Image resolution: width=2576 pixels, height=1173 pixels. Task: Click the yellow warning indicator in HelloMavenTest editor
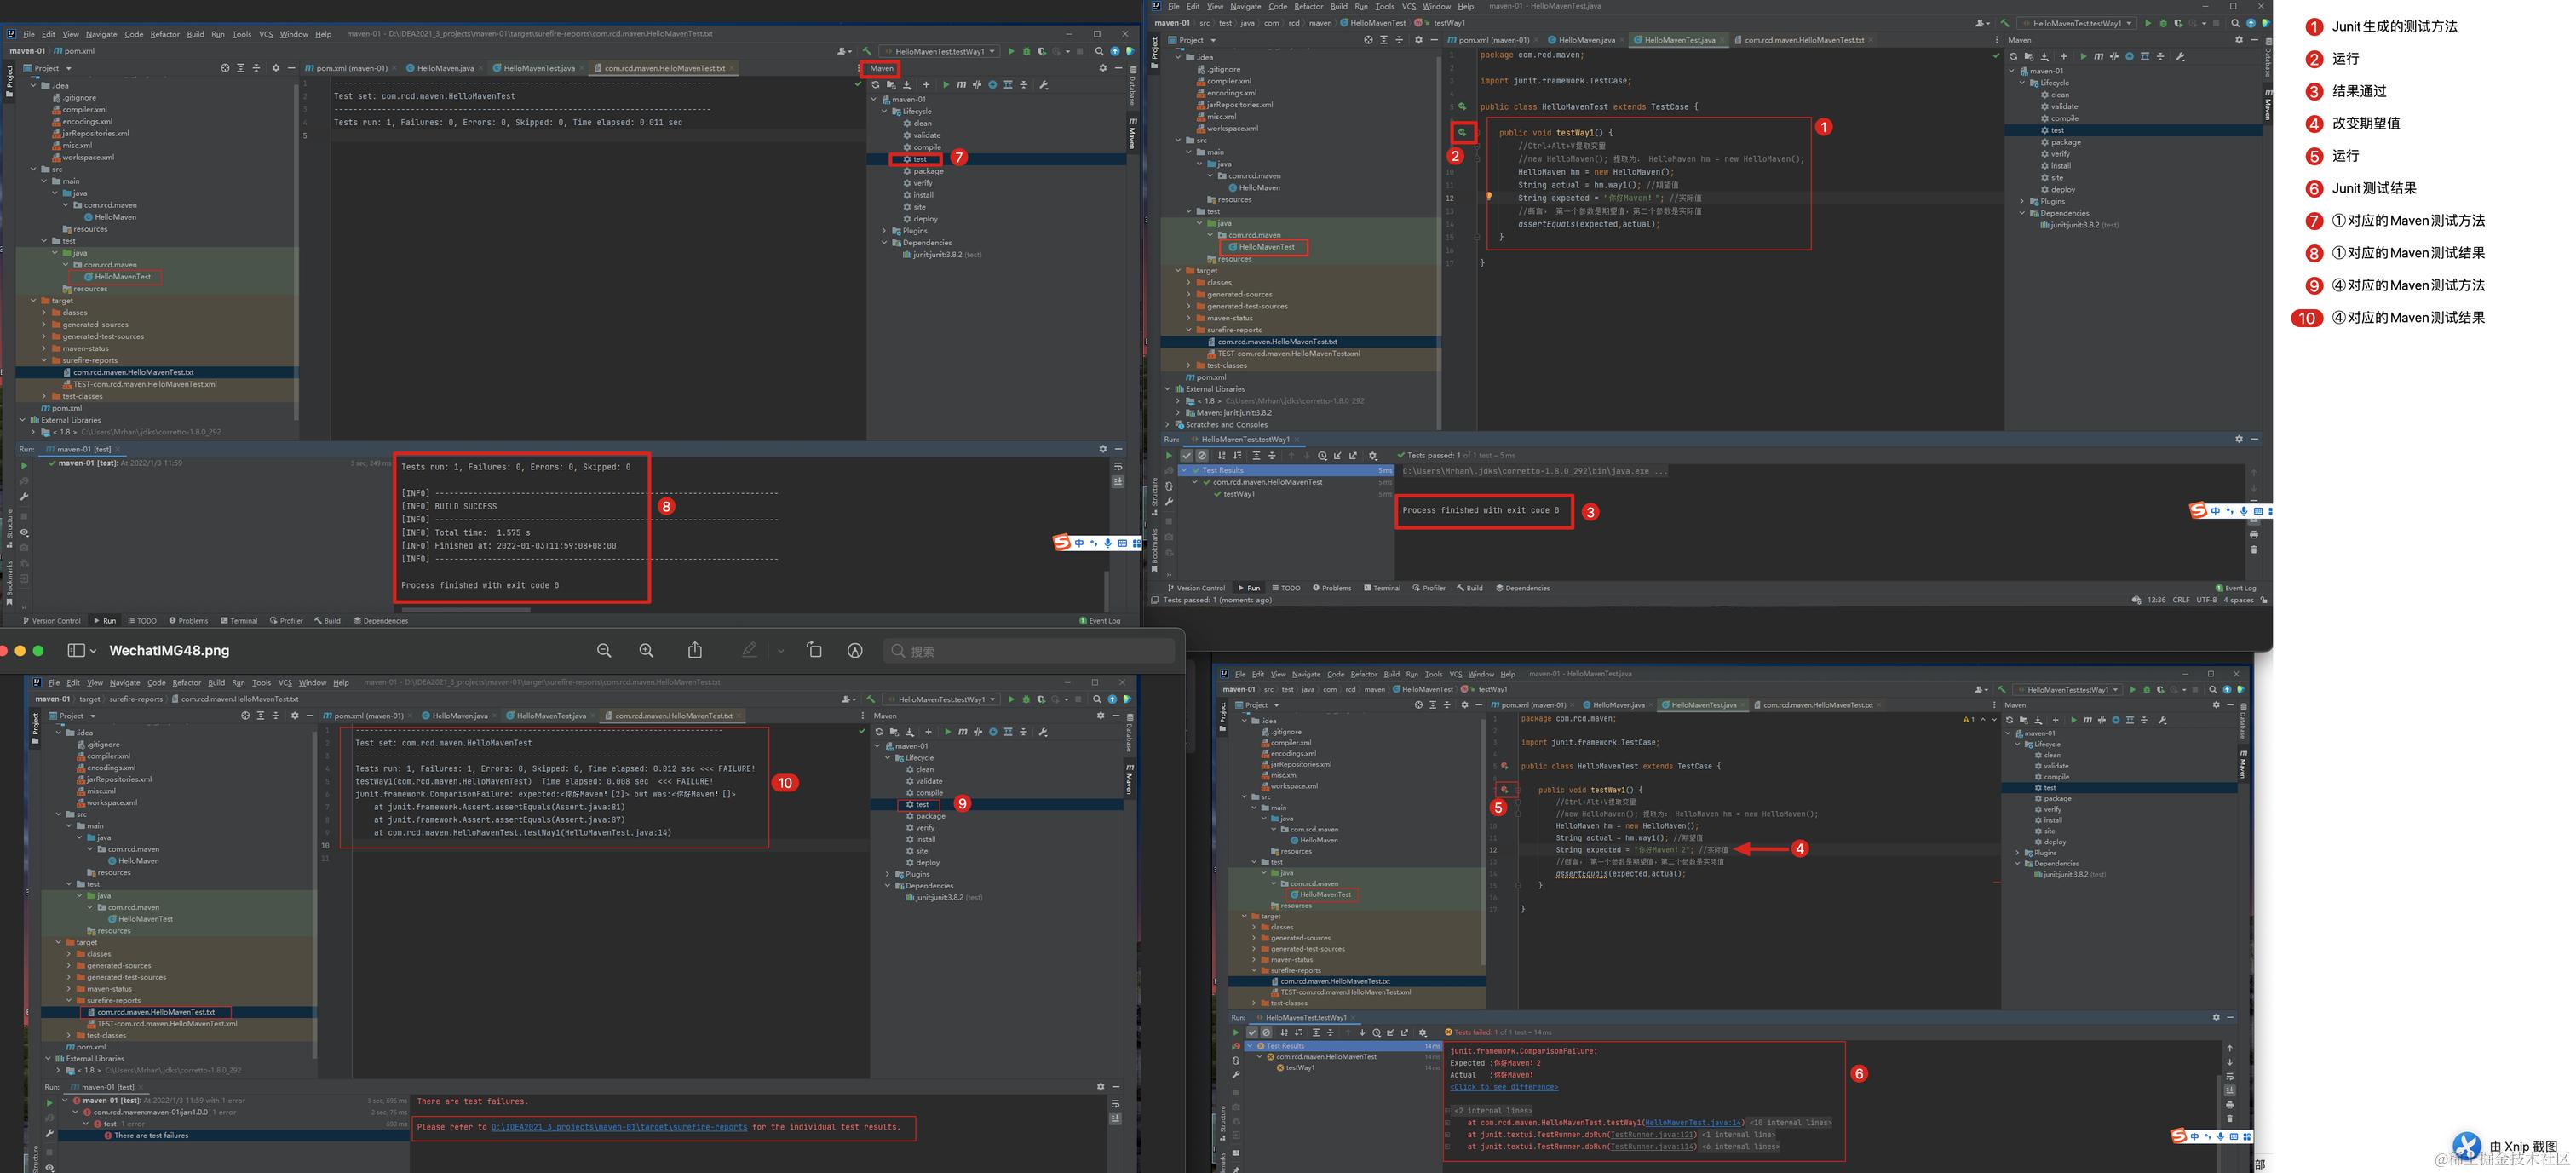(1967, 719)
